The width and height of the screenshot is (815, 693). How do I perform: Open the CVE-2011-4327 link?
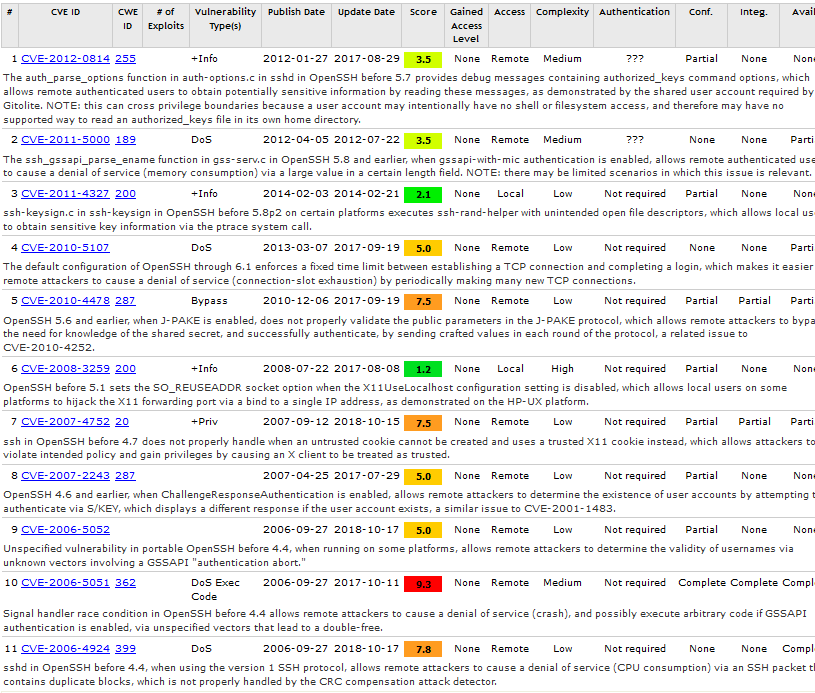pyautogui.click(x=65, y=194)
